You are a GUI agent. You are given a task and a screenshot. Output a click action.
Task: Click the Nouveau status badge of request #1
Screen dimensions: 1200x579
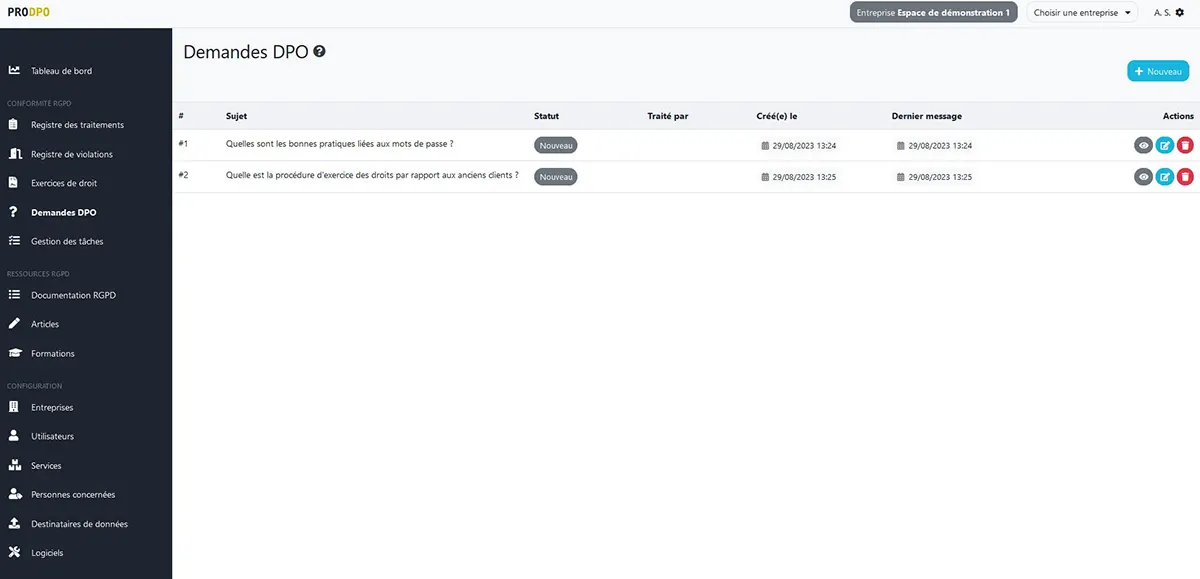point(556,145)
